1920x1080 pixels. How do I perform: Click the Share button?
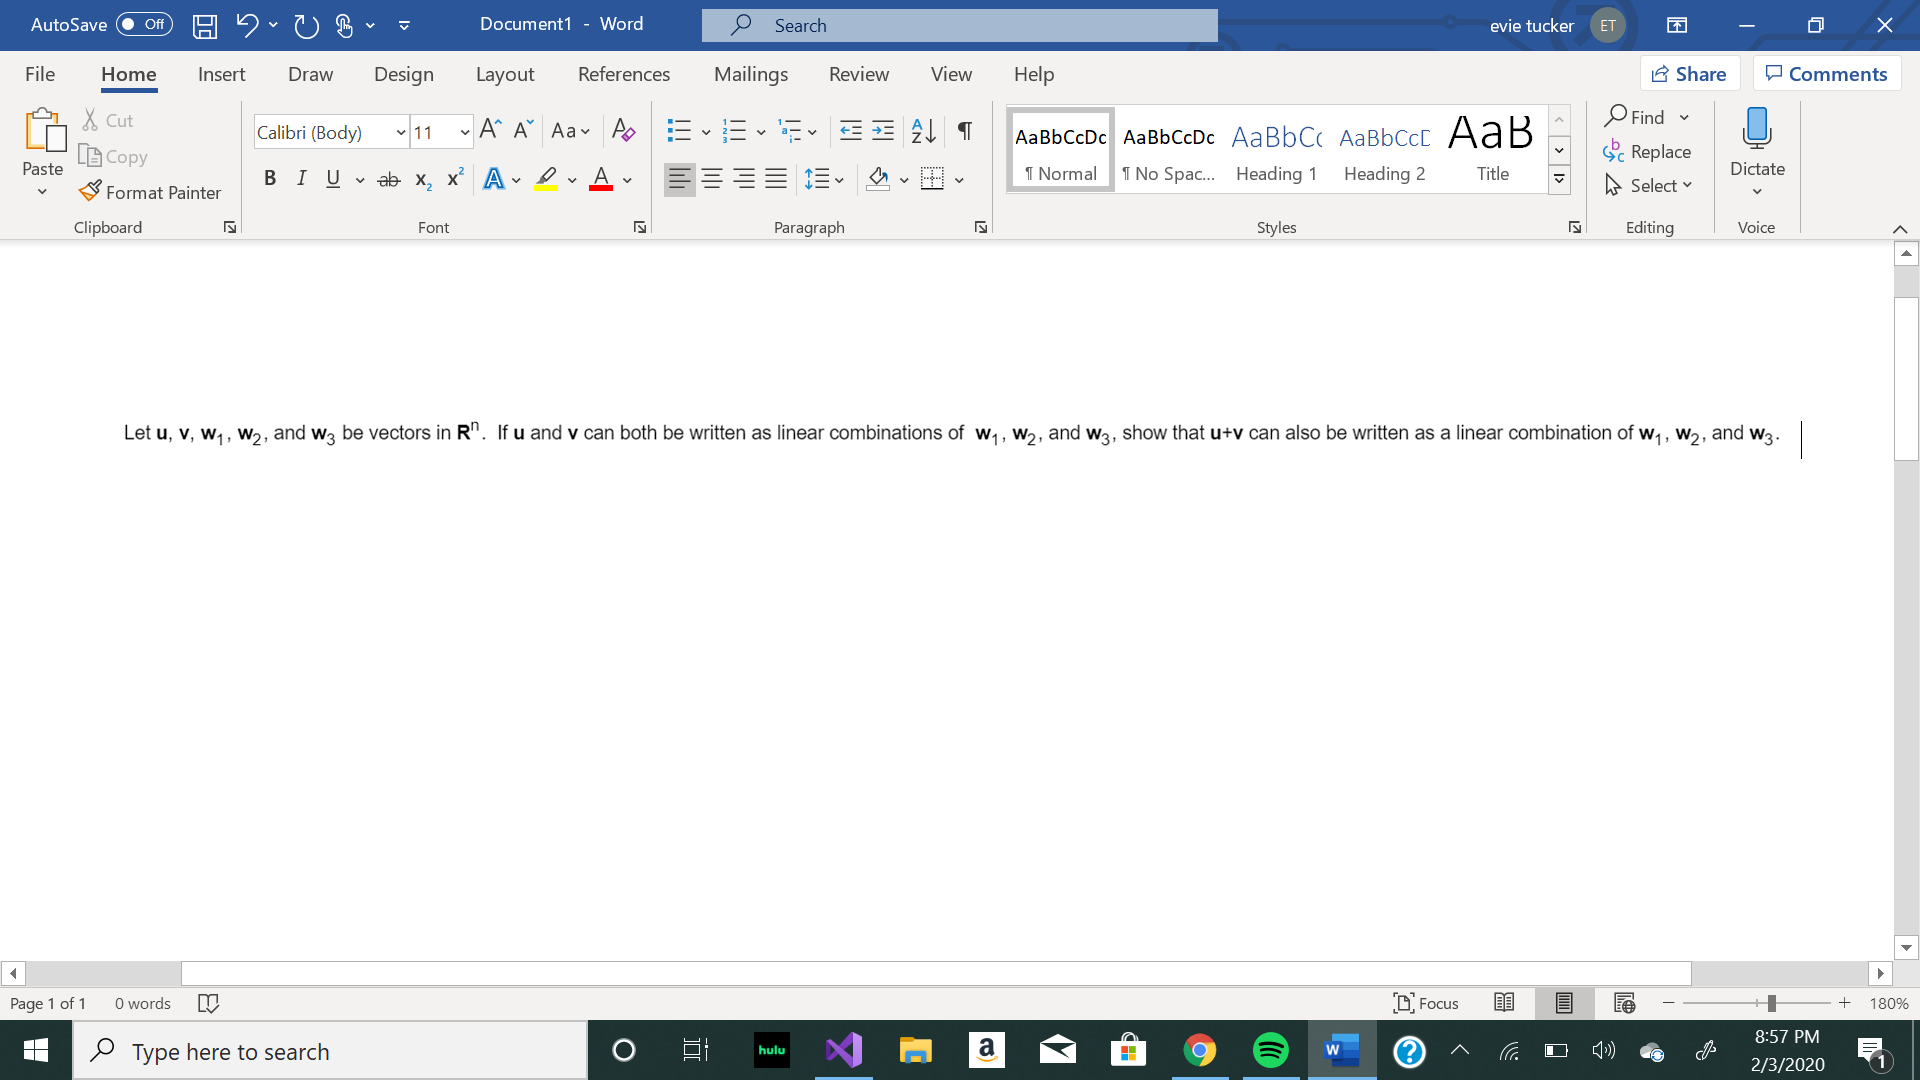point(1691,73)
